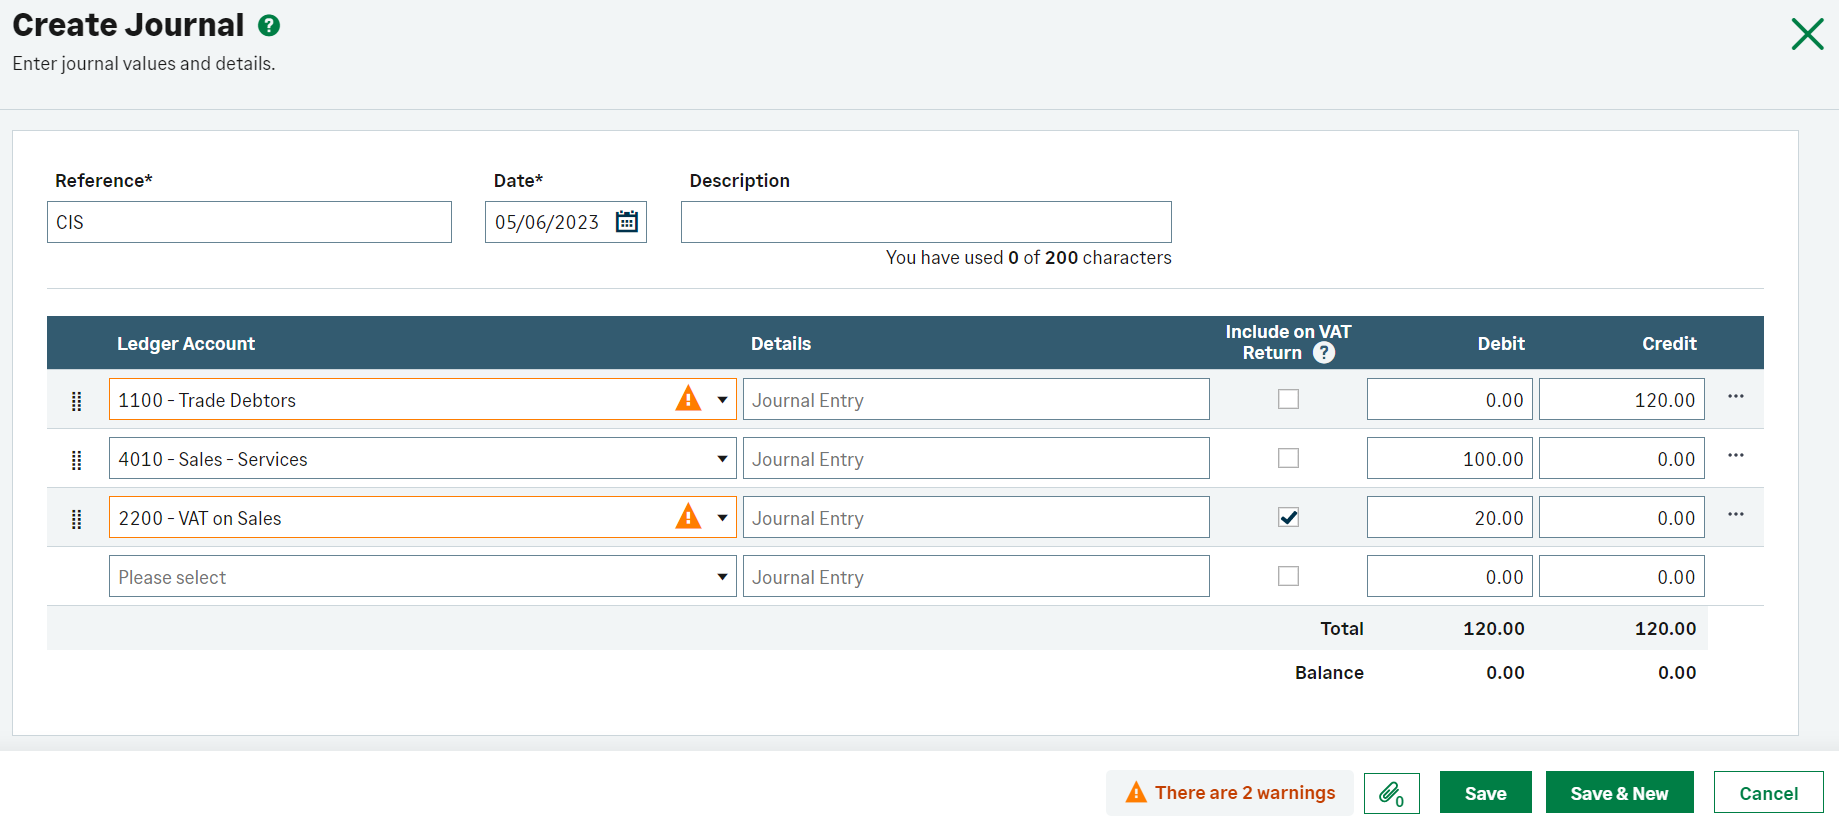The image size is (1839, 823).
Task: Click Credit field showing 120.00
Action: tap(1622, 400)
